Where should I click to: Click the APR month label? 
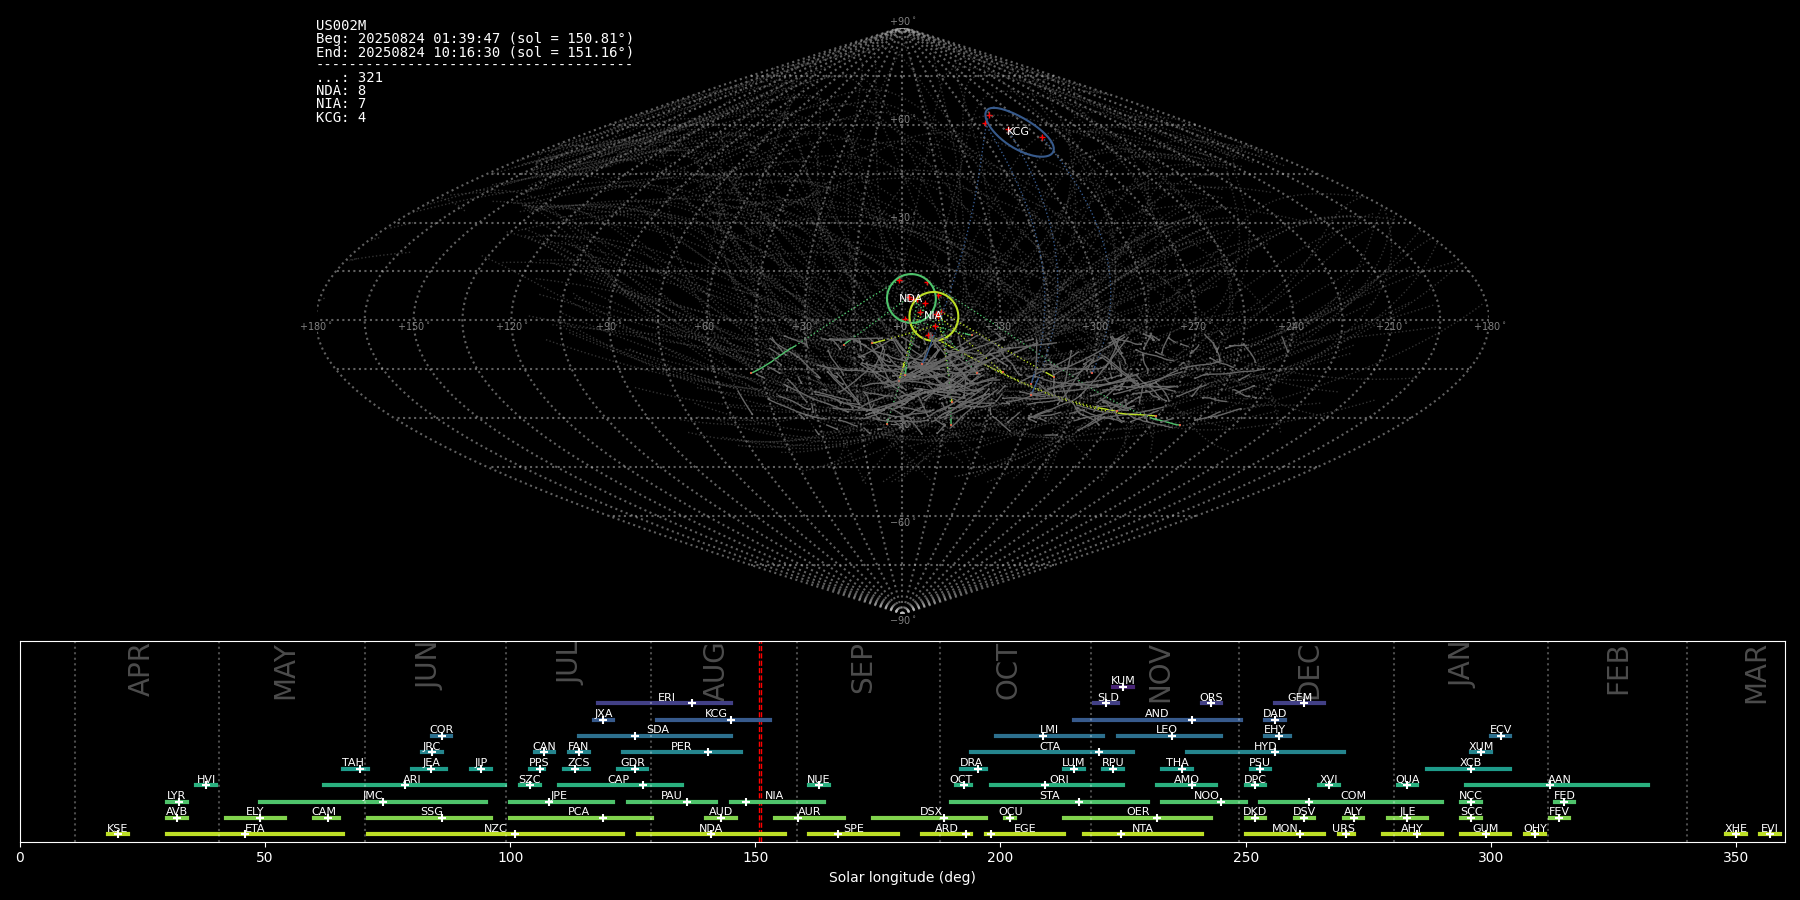(x=139, y=670)
